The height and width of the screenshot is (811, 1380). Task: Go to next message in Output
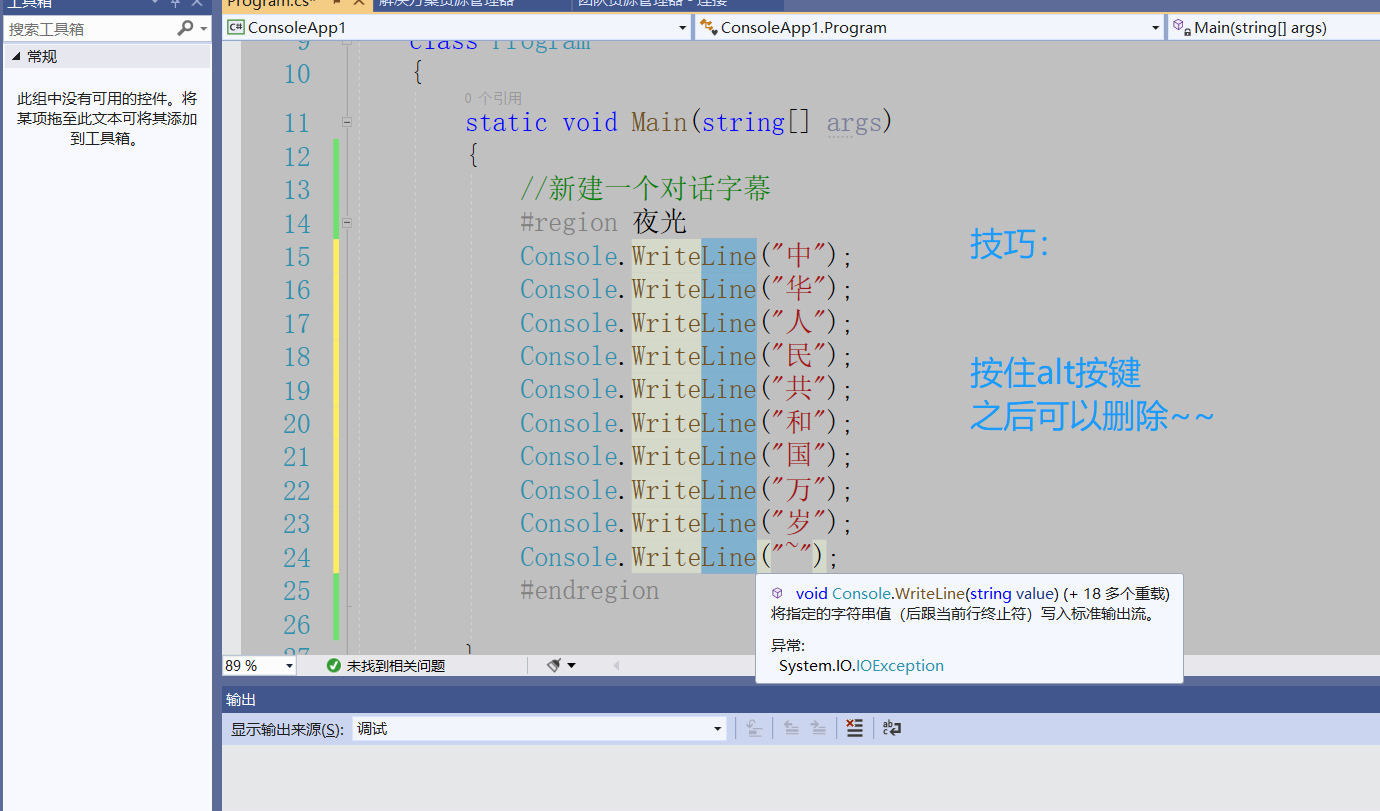click(x=818, y=729)
